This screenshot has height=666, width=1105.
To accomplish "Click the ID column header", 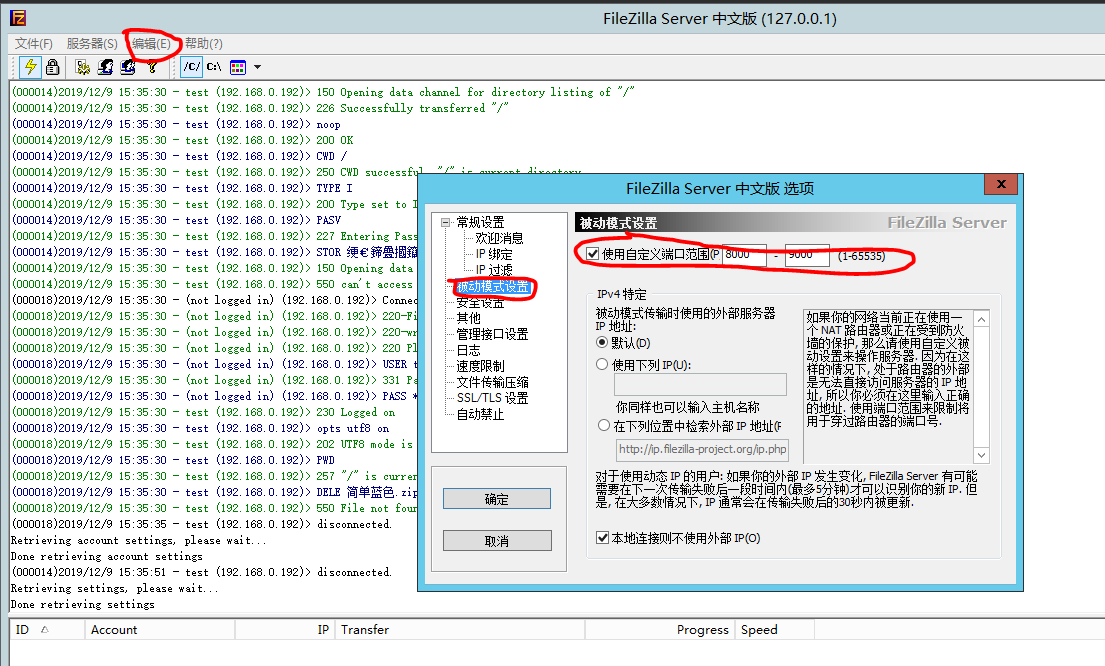I will [47, 629].
